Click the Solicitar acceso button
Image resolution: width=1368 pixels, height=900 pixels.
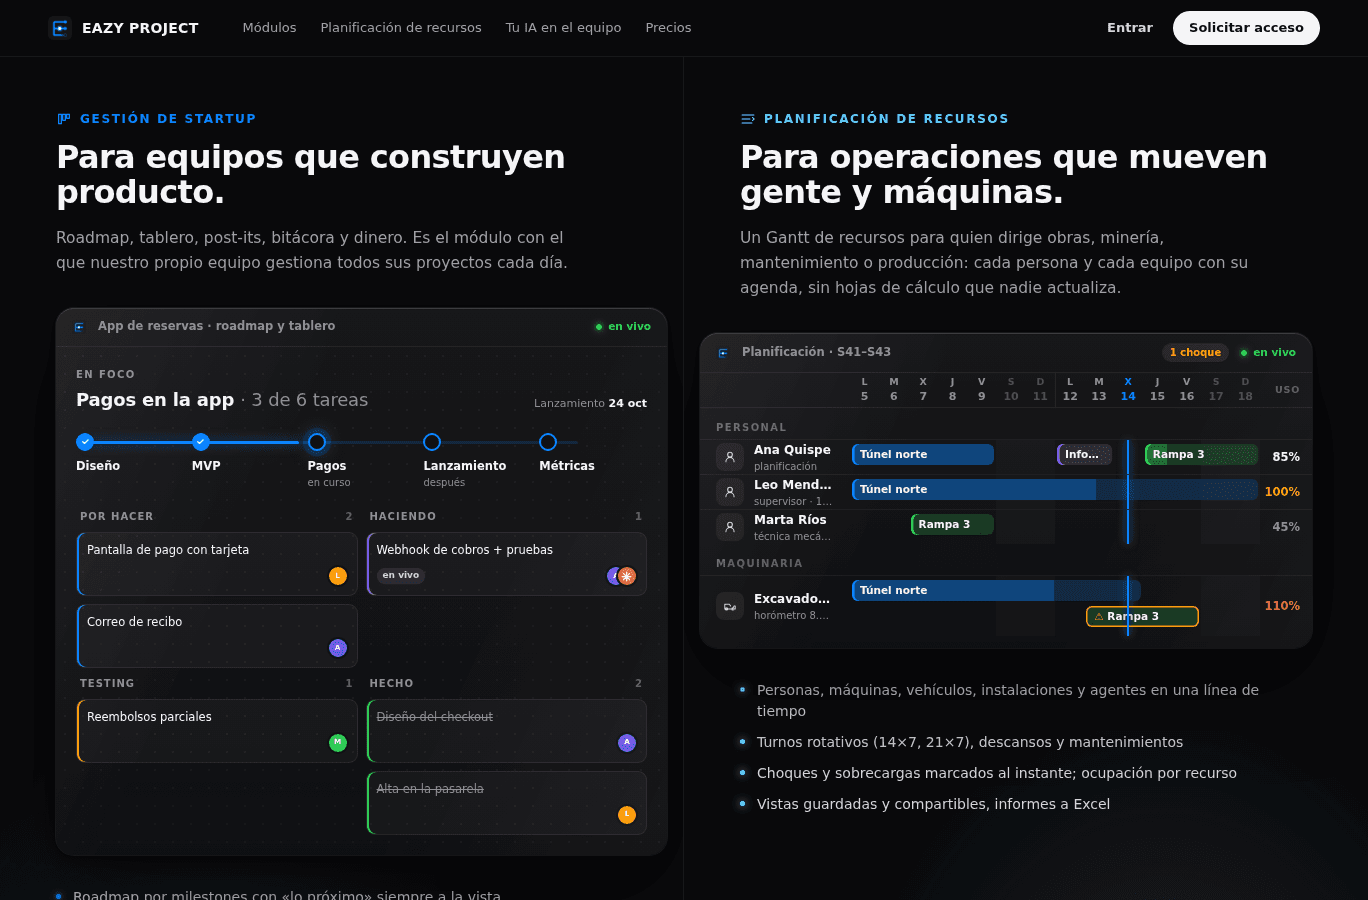point(1246,28)
